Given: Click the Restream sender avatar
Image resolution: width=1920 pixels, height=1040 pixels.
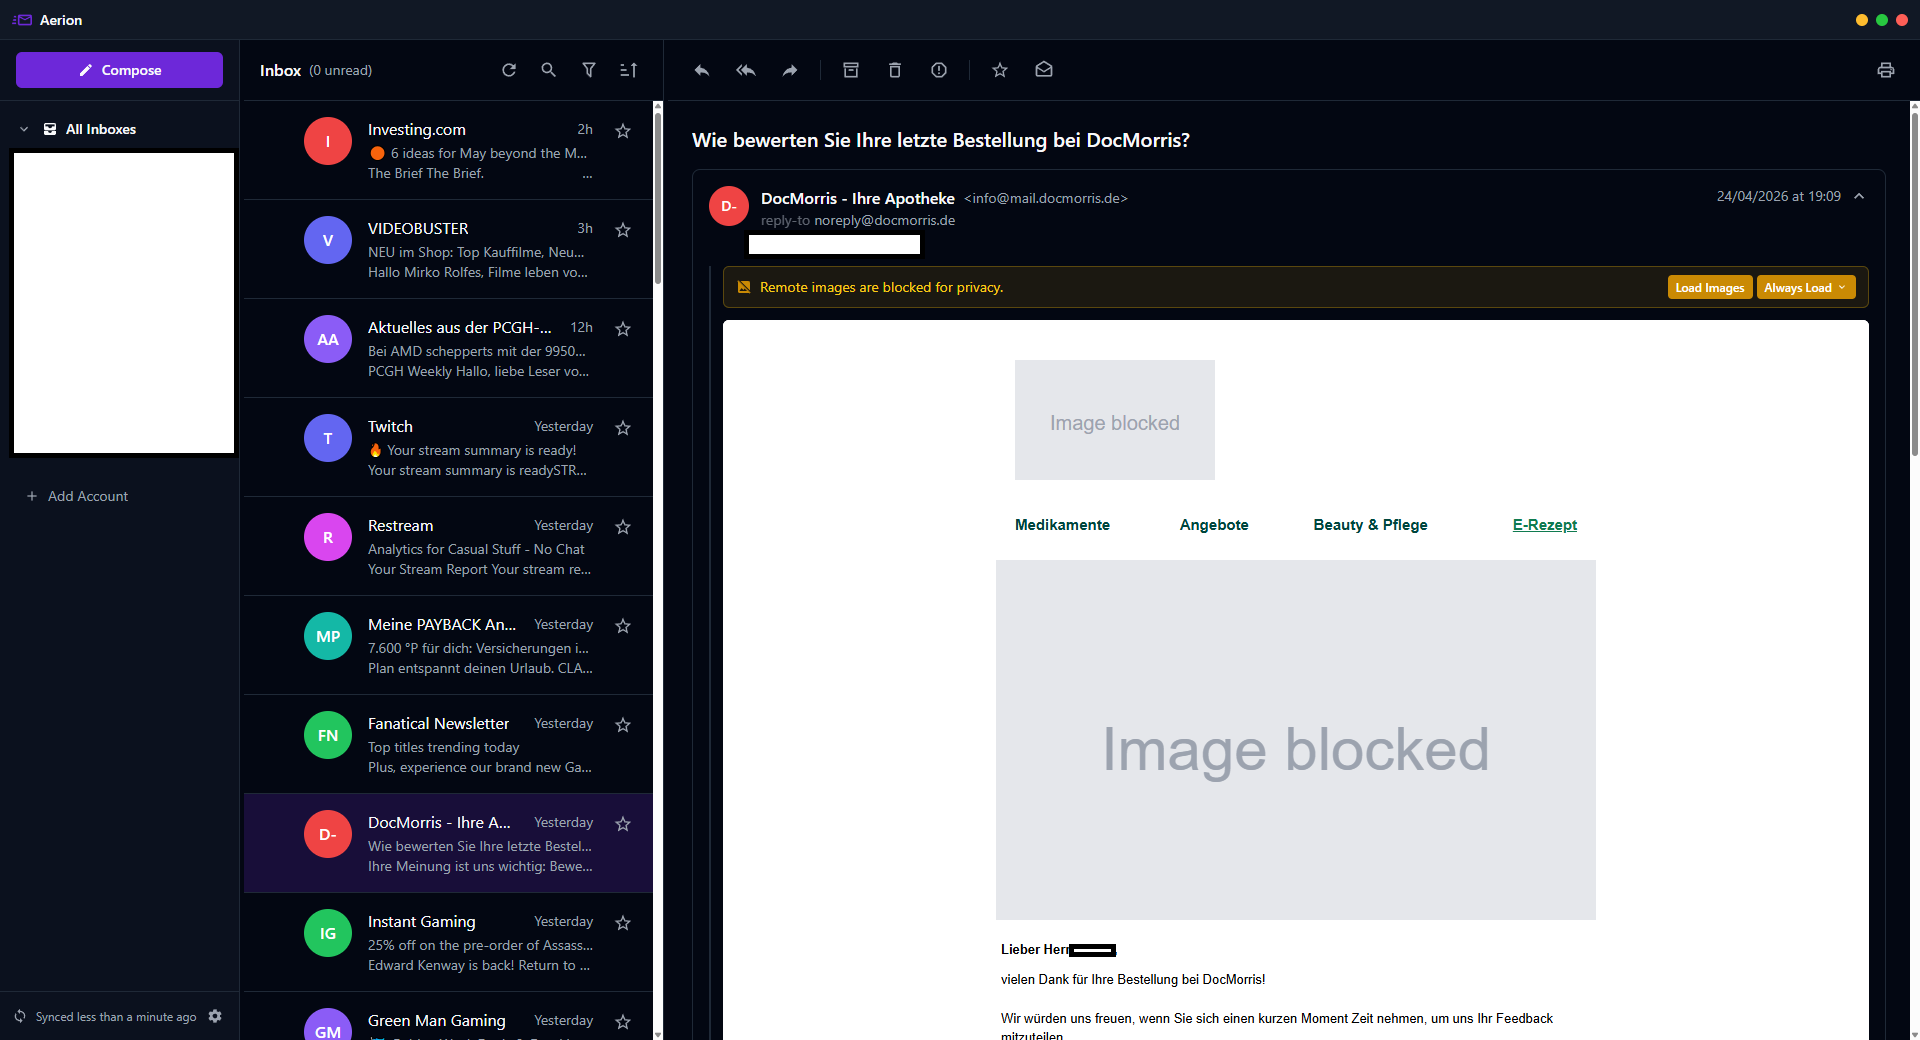Looking at the screenshot, I should click(x=328, y=537).
